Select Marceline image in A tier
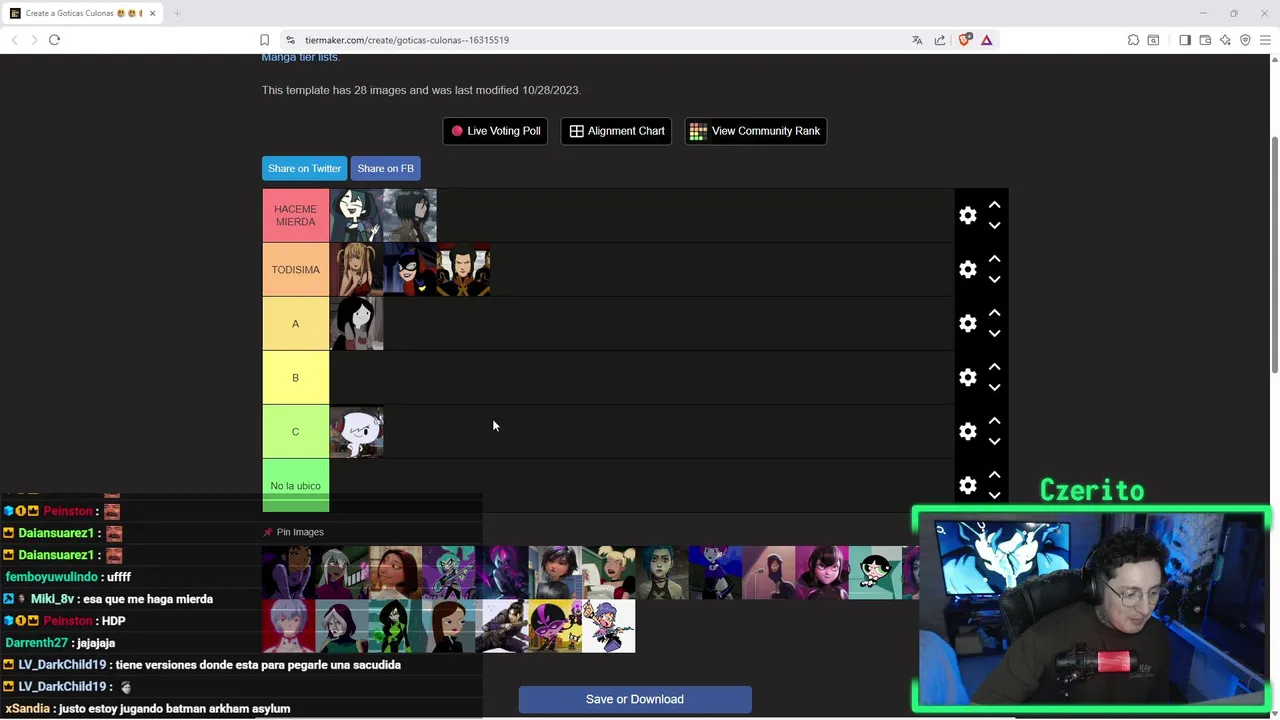1280x720 pixels. [x=356, y=323]
